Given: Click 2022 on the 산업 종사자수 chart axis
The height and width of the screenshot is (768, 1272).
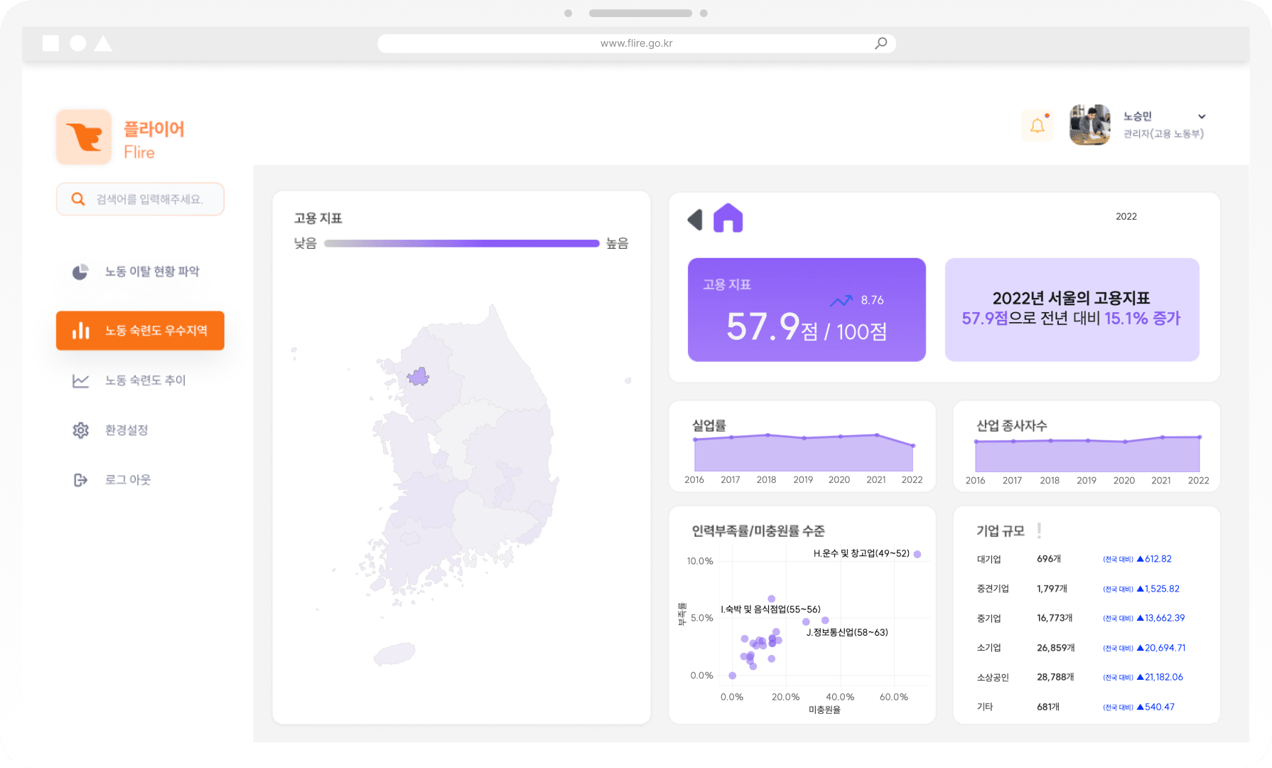Looking at the screenshot, I should [1198, 481].
